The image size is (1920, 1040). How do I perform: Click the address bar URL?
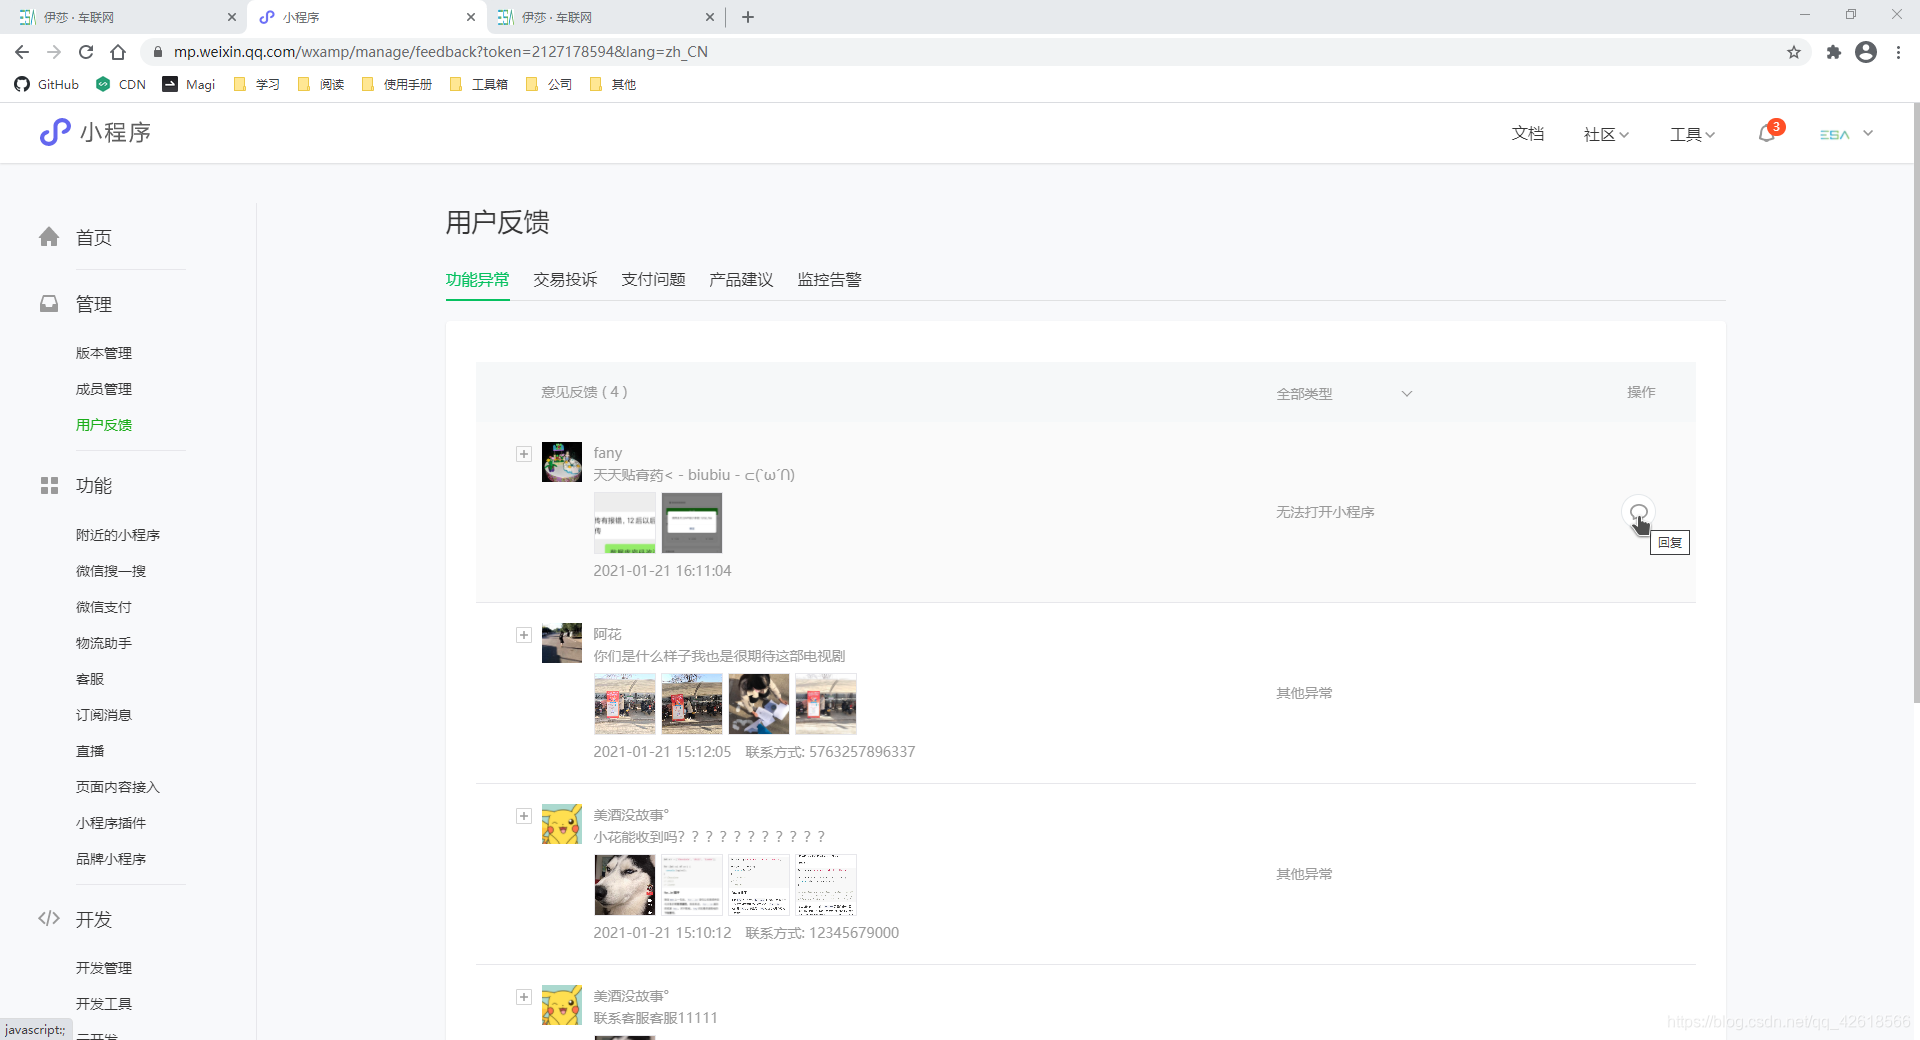tap(441, 52)
